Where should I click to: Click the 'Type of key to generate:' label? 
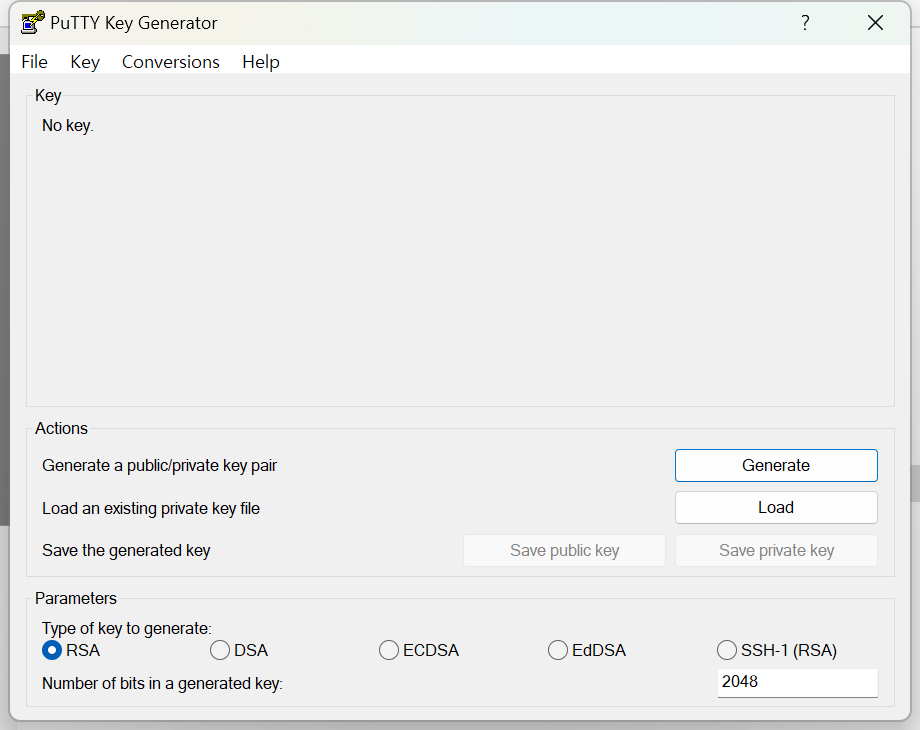coord(127,628)
